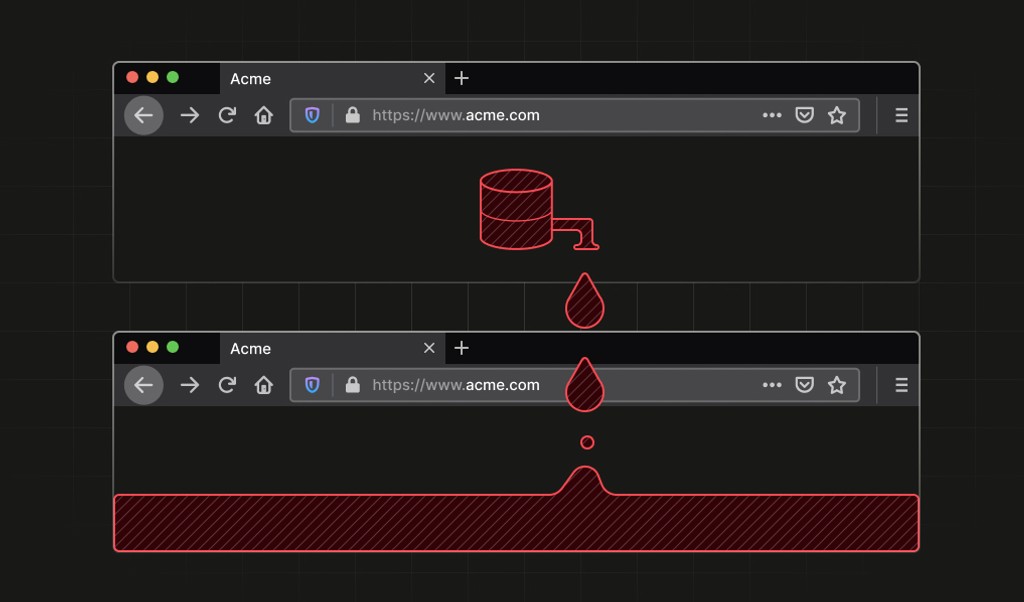Image resolution: width=1024 pixels, height=602 pixels.
Task: Bookmark the page with the star icon
Action: coord(837,115)
